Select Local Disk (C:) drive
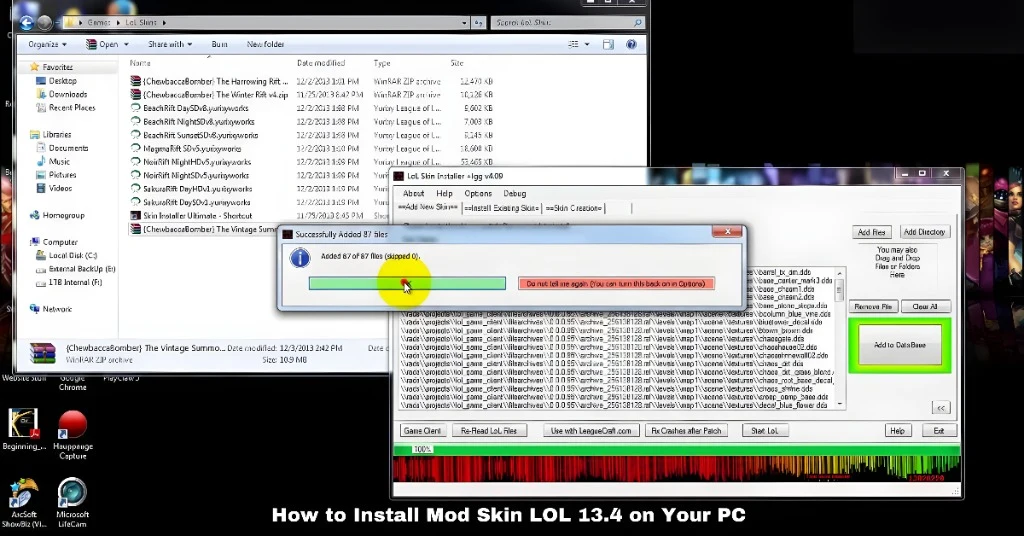Screen dimensions: 1024x536 point(72,255)
